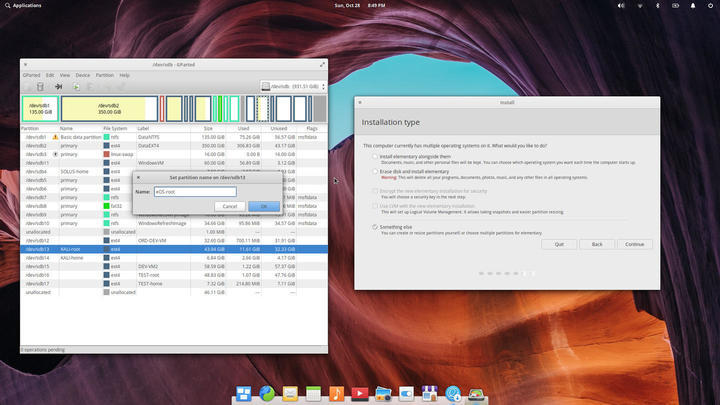This screenshot has width=720, height=405.
Task: Toggle 'Encrypt the new elementary installation' checkbox
Action: click(375, 191)
